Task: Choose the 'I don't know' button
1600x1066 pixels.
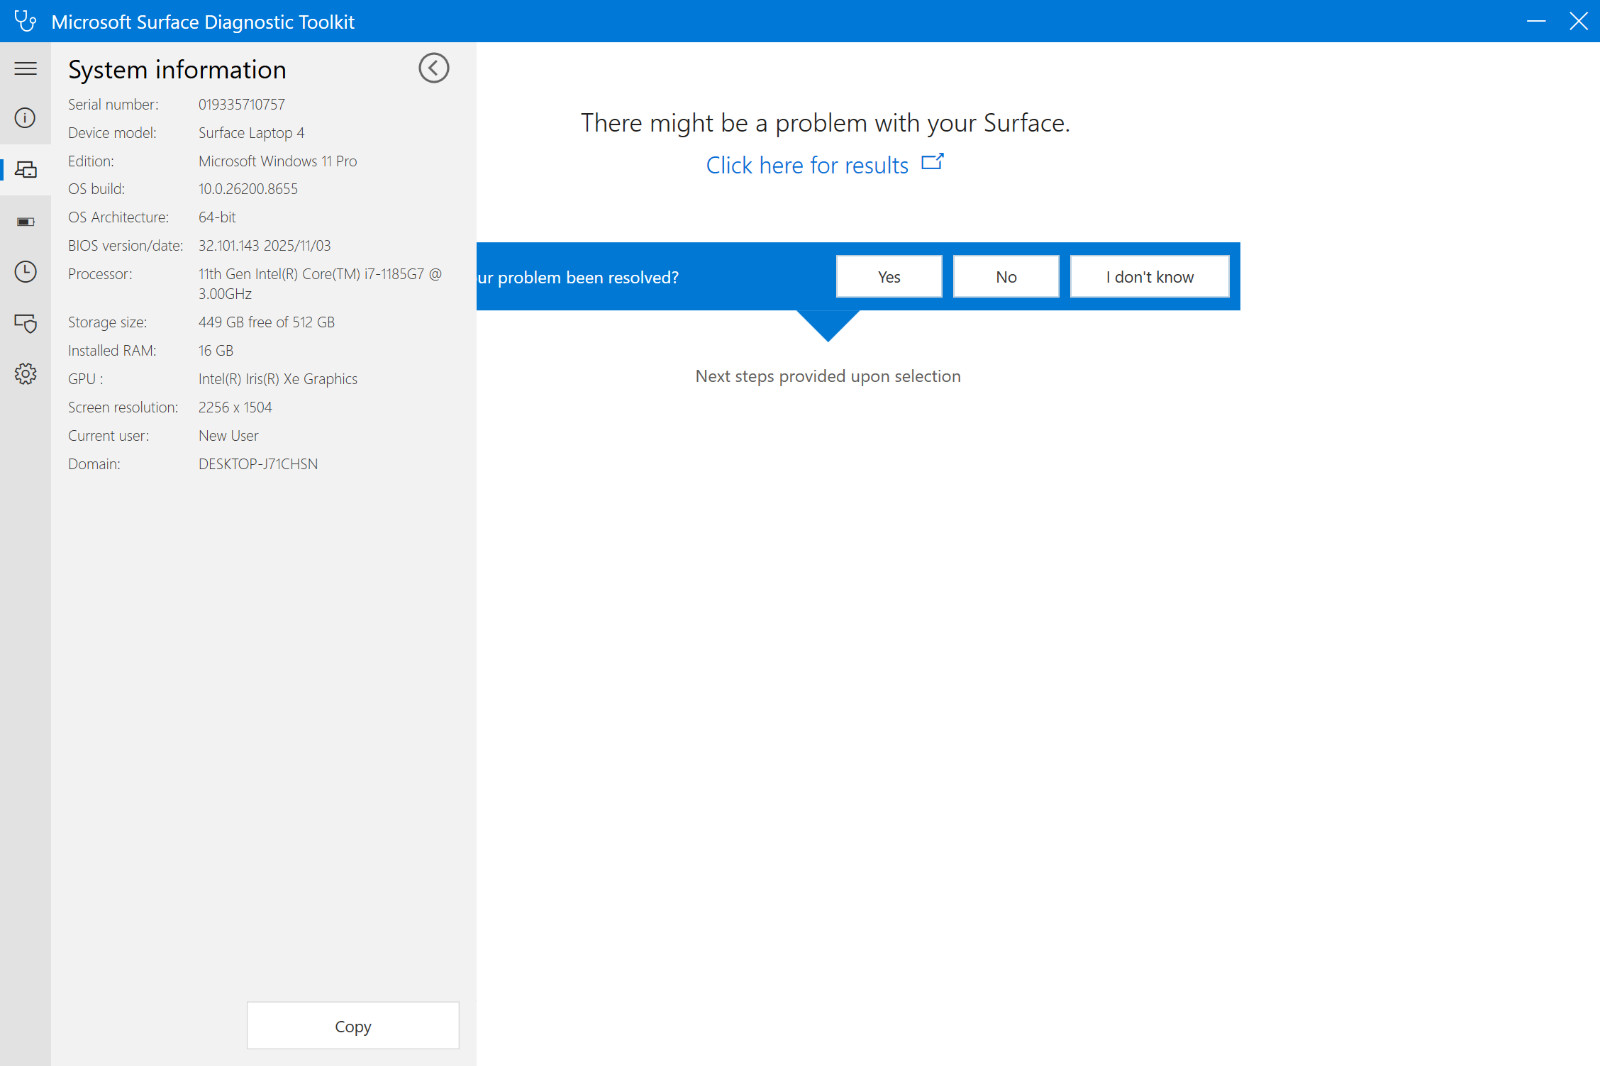Action: 1150,277
